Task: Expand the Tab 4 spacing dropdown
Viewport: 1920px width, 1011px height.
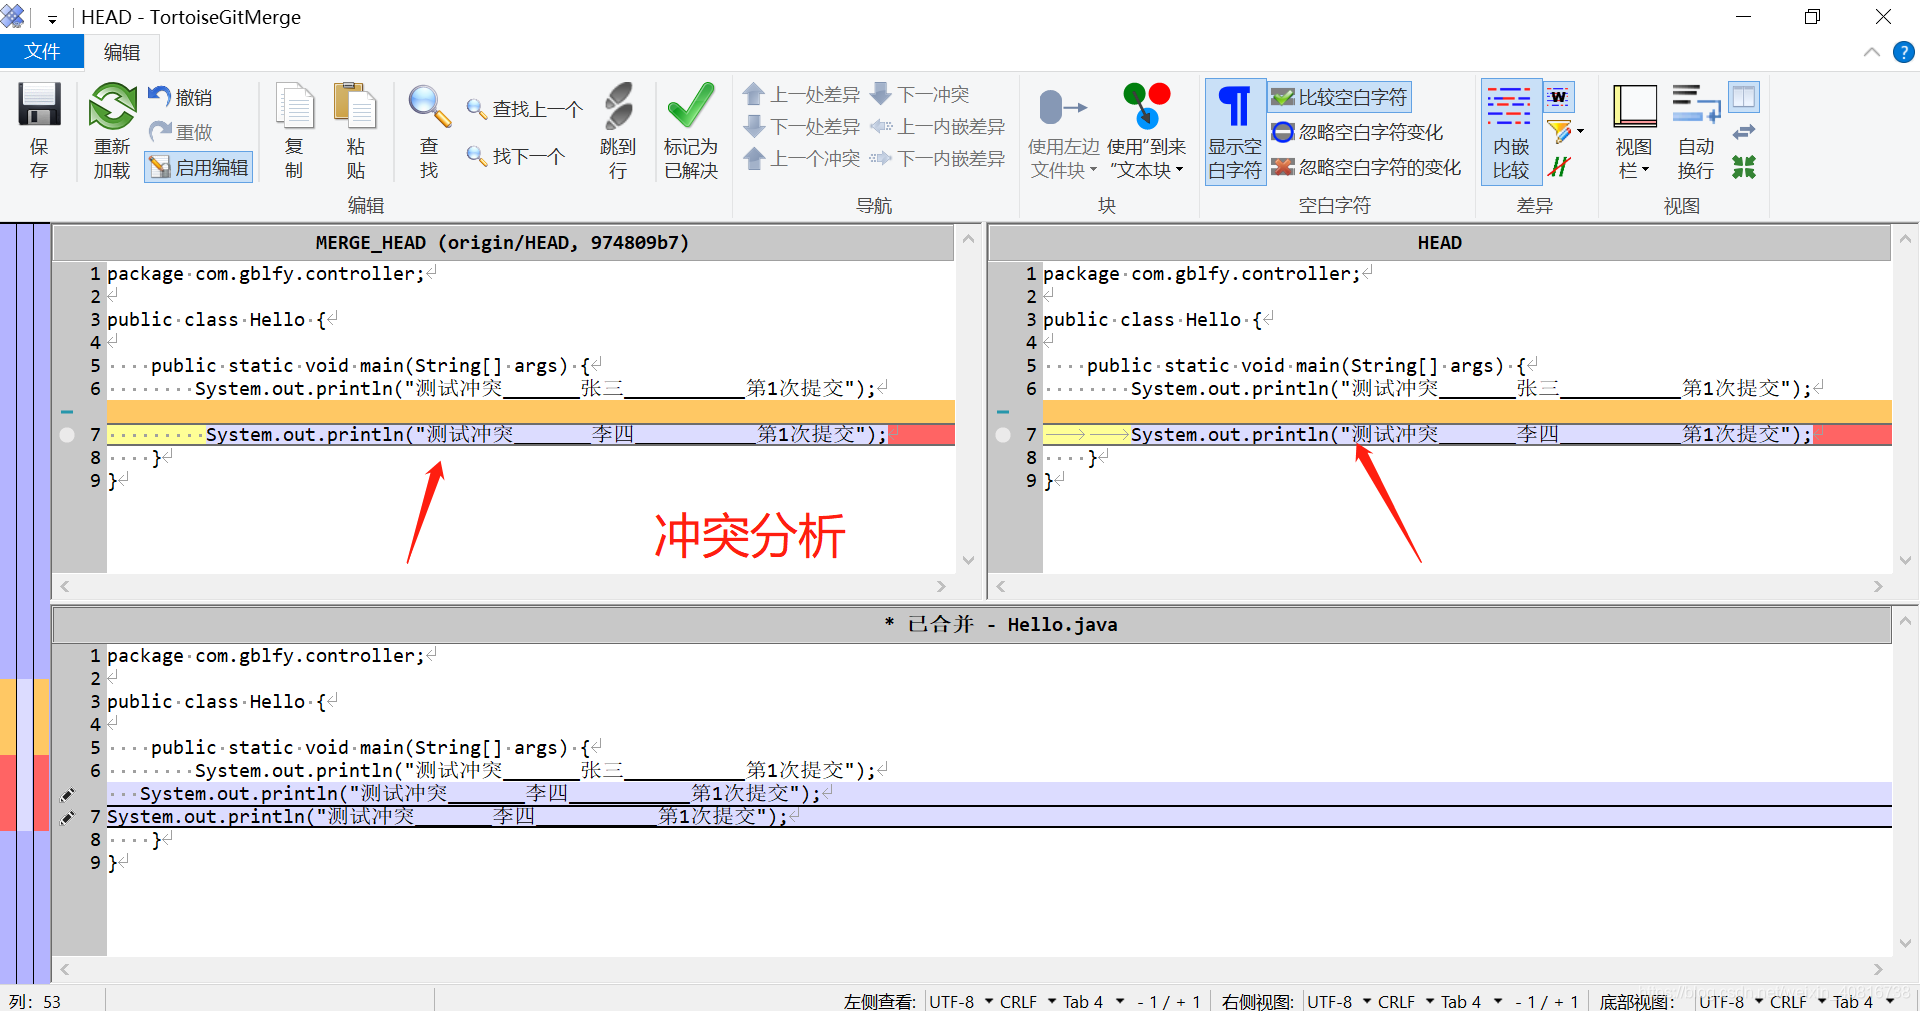Action: click(1082, 1001)
